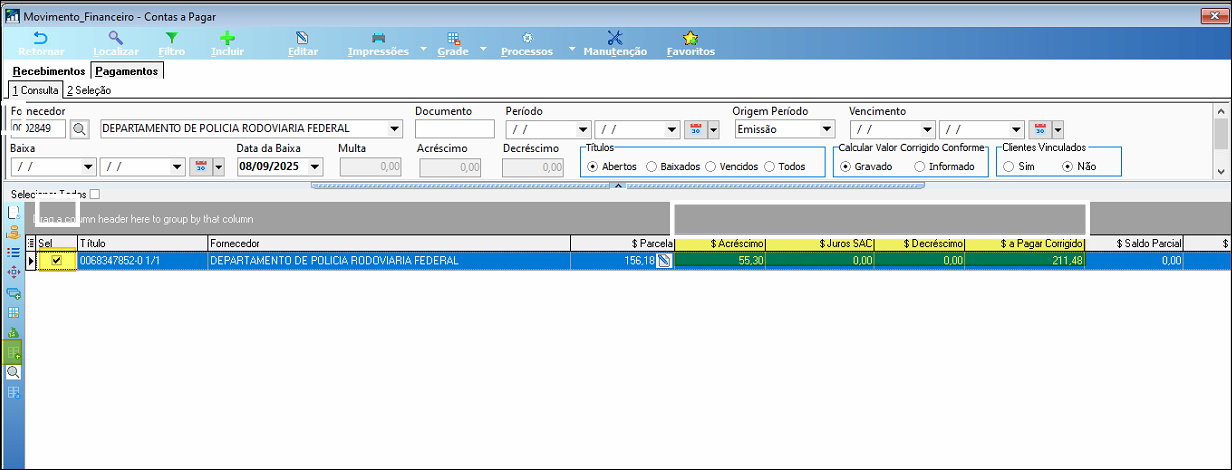The width and height of the screenshot is (1232, 470).
Task: Expand the first Vencimento date dropdown
Action: tap(928, 129)
